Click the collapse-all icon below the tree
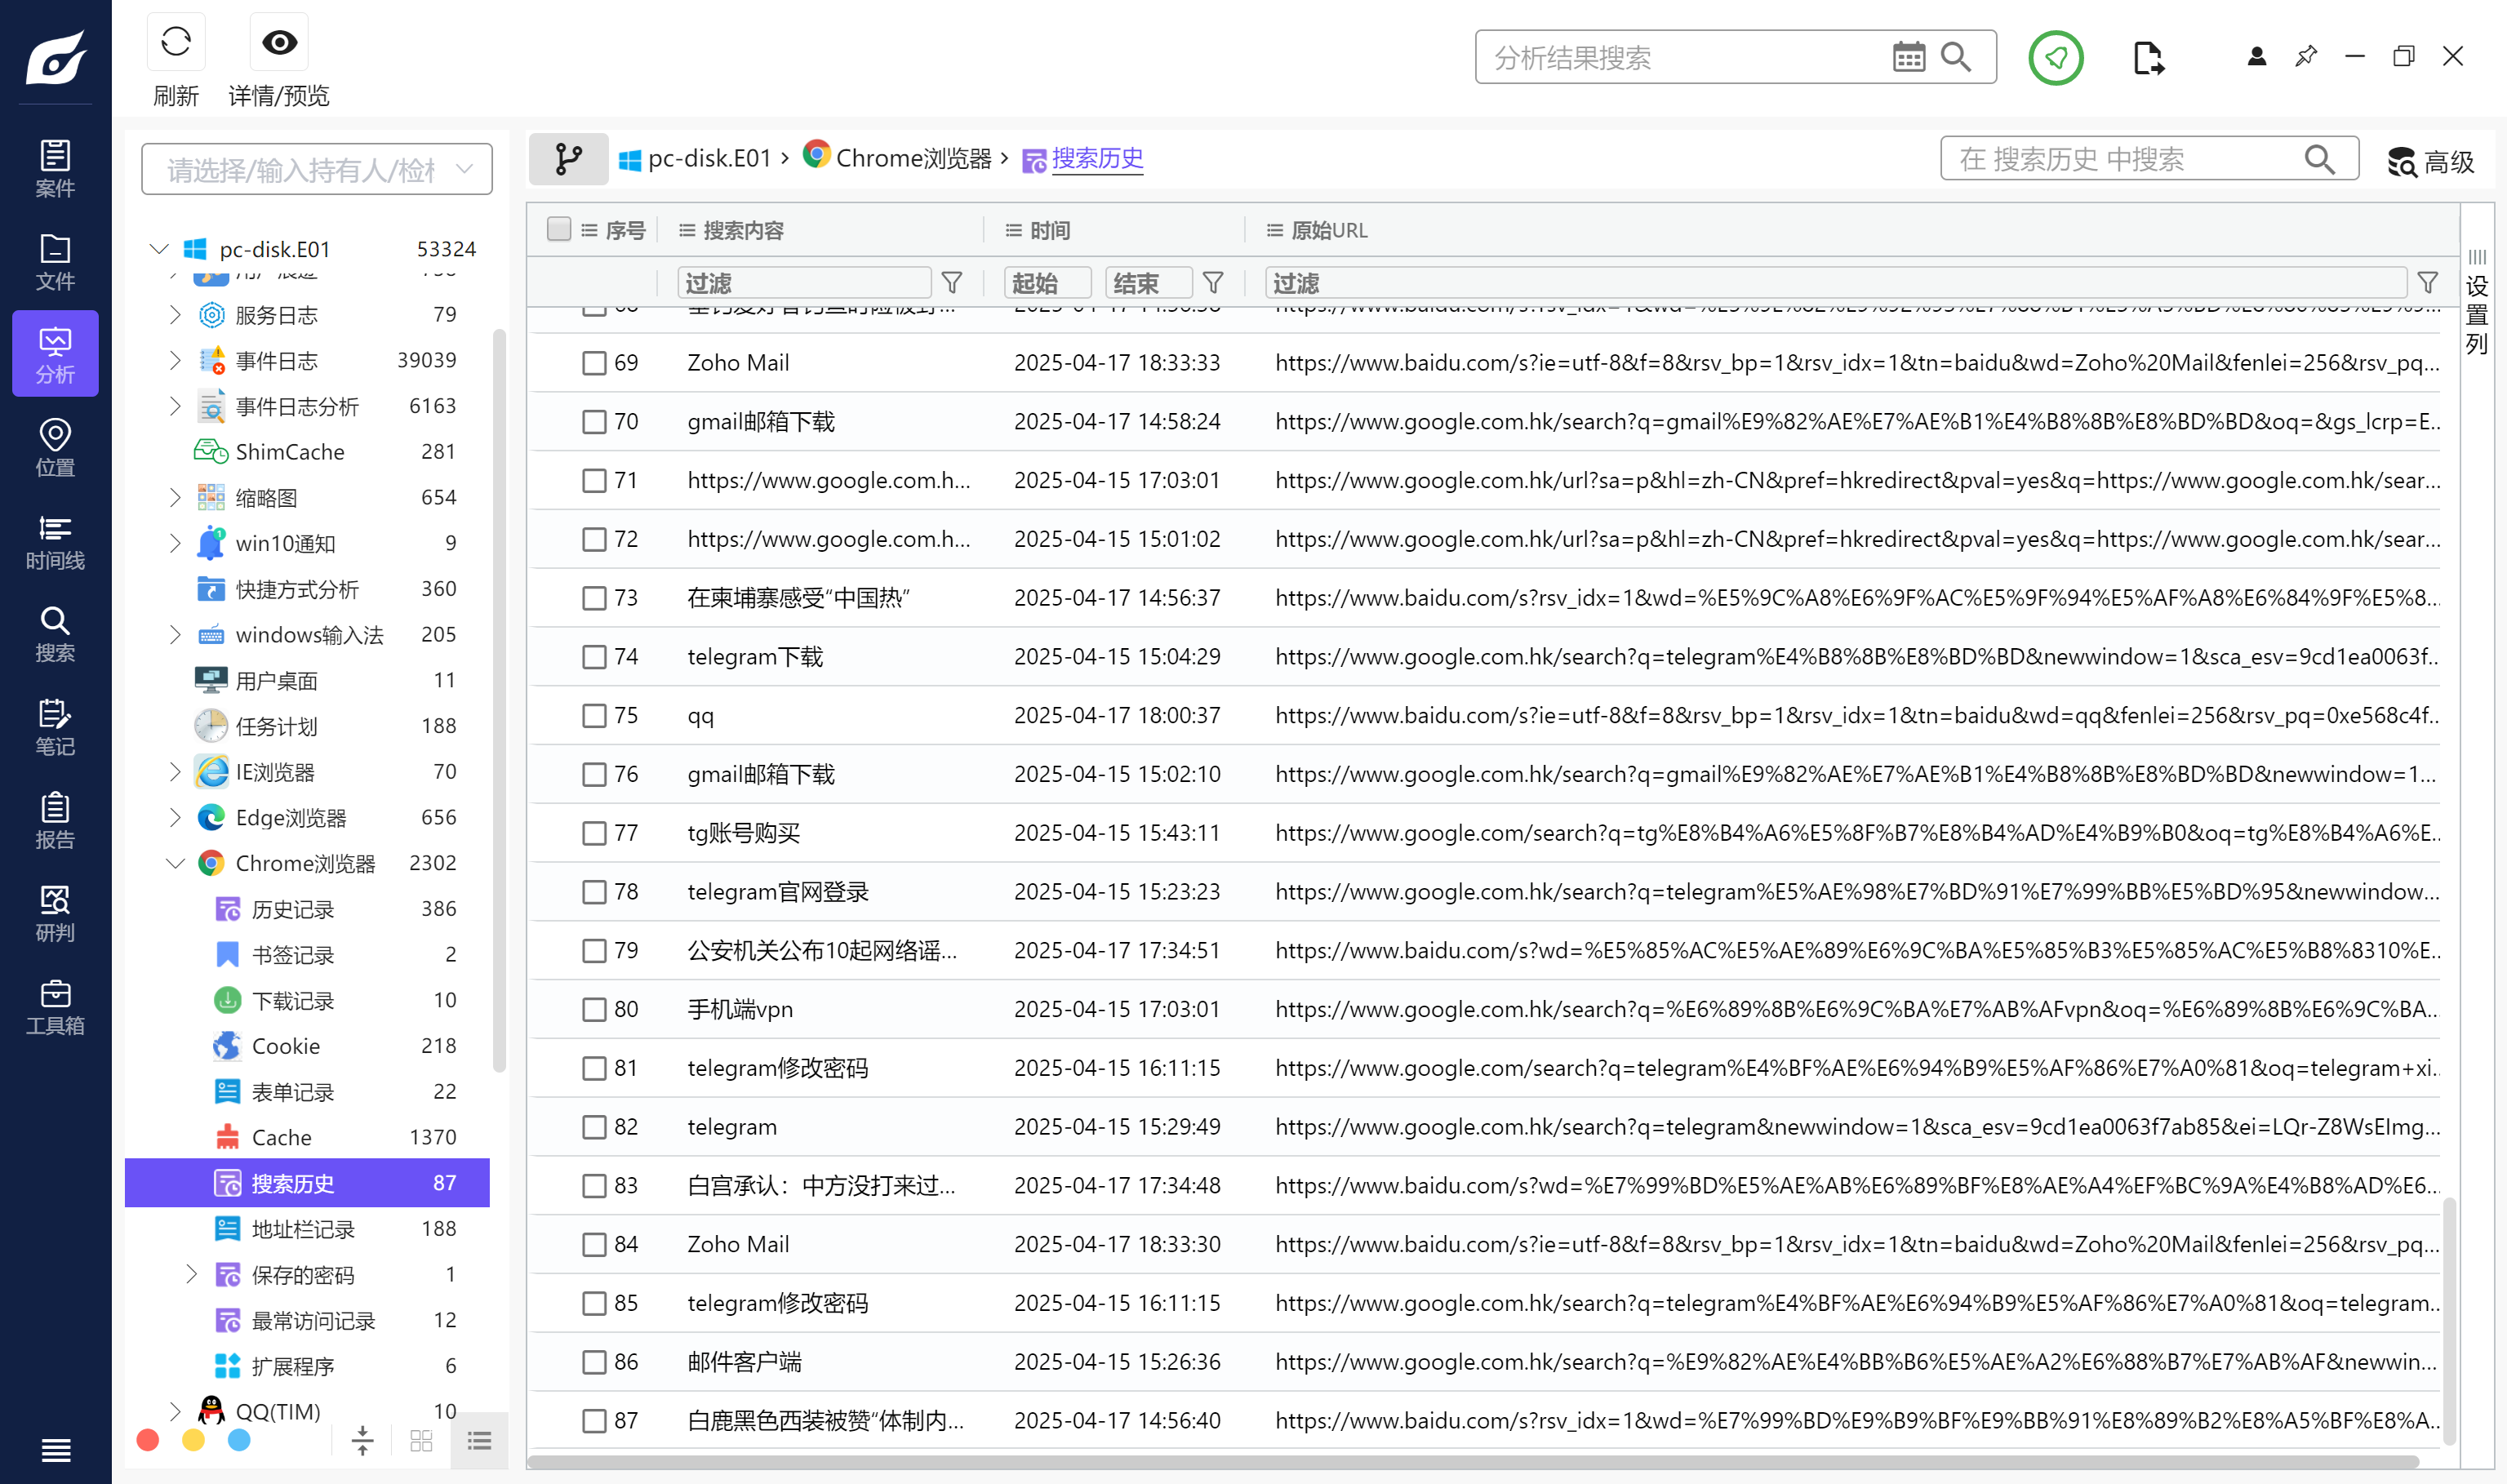Screen dimensions: 2507x1484 tap(362, 1440)
